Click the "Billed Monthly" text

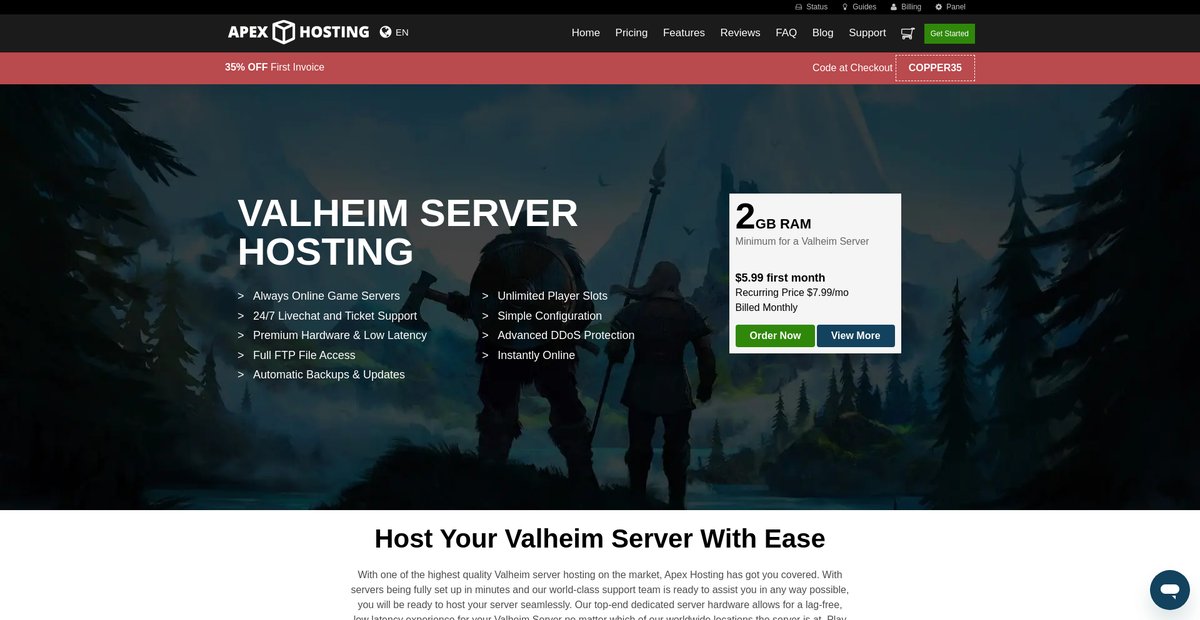pos(766,308)
